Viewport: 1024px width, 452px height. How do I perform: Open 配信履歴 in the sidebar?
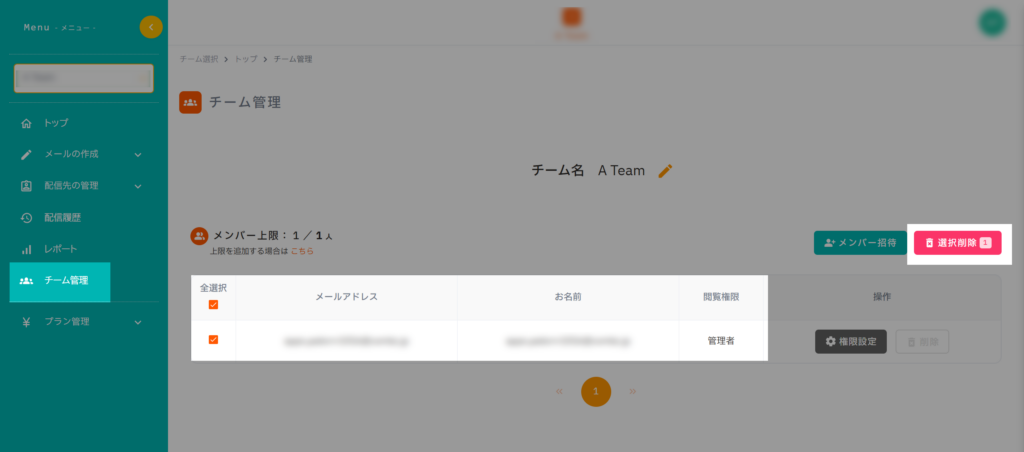(66, 217)
